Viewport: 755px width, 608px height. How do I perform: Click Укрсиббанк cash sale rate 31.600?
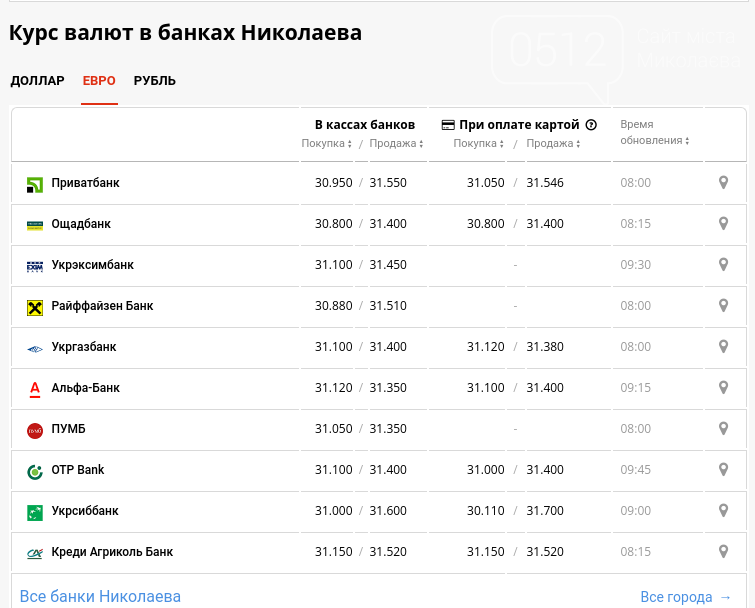pos(388,511)
